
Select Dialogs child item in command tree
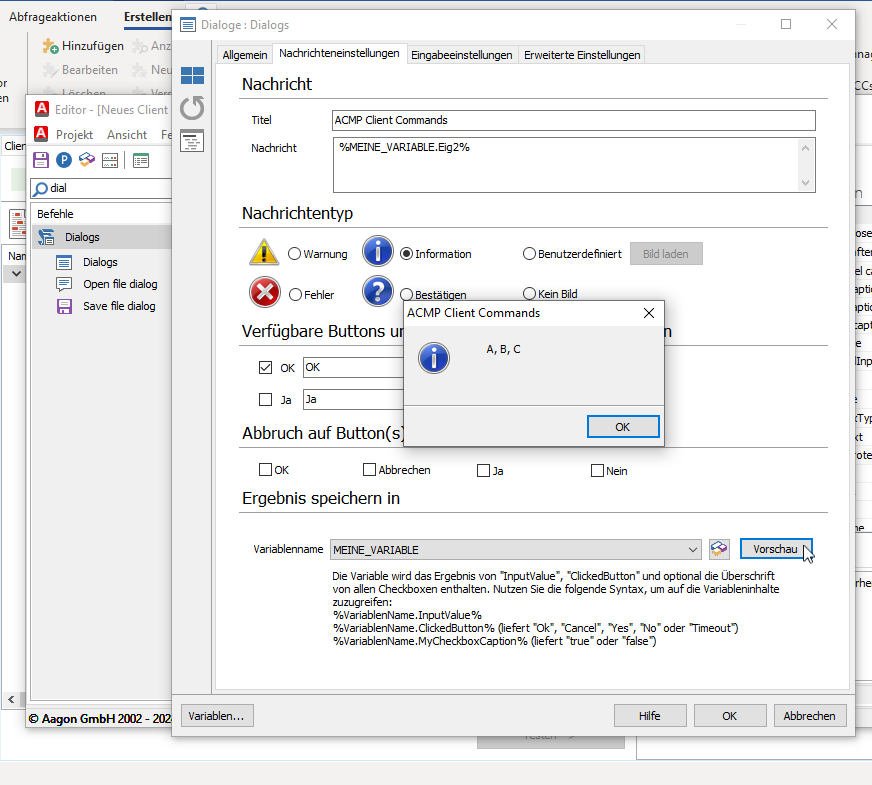(100, 262)
